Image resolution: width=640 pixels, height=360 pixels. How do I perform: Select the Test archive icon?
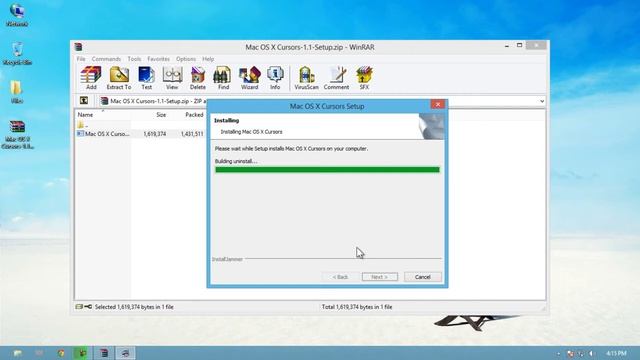[x=146, y=78]
